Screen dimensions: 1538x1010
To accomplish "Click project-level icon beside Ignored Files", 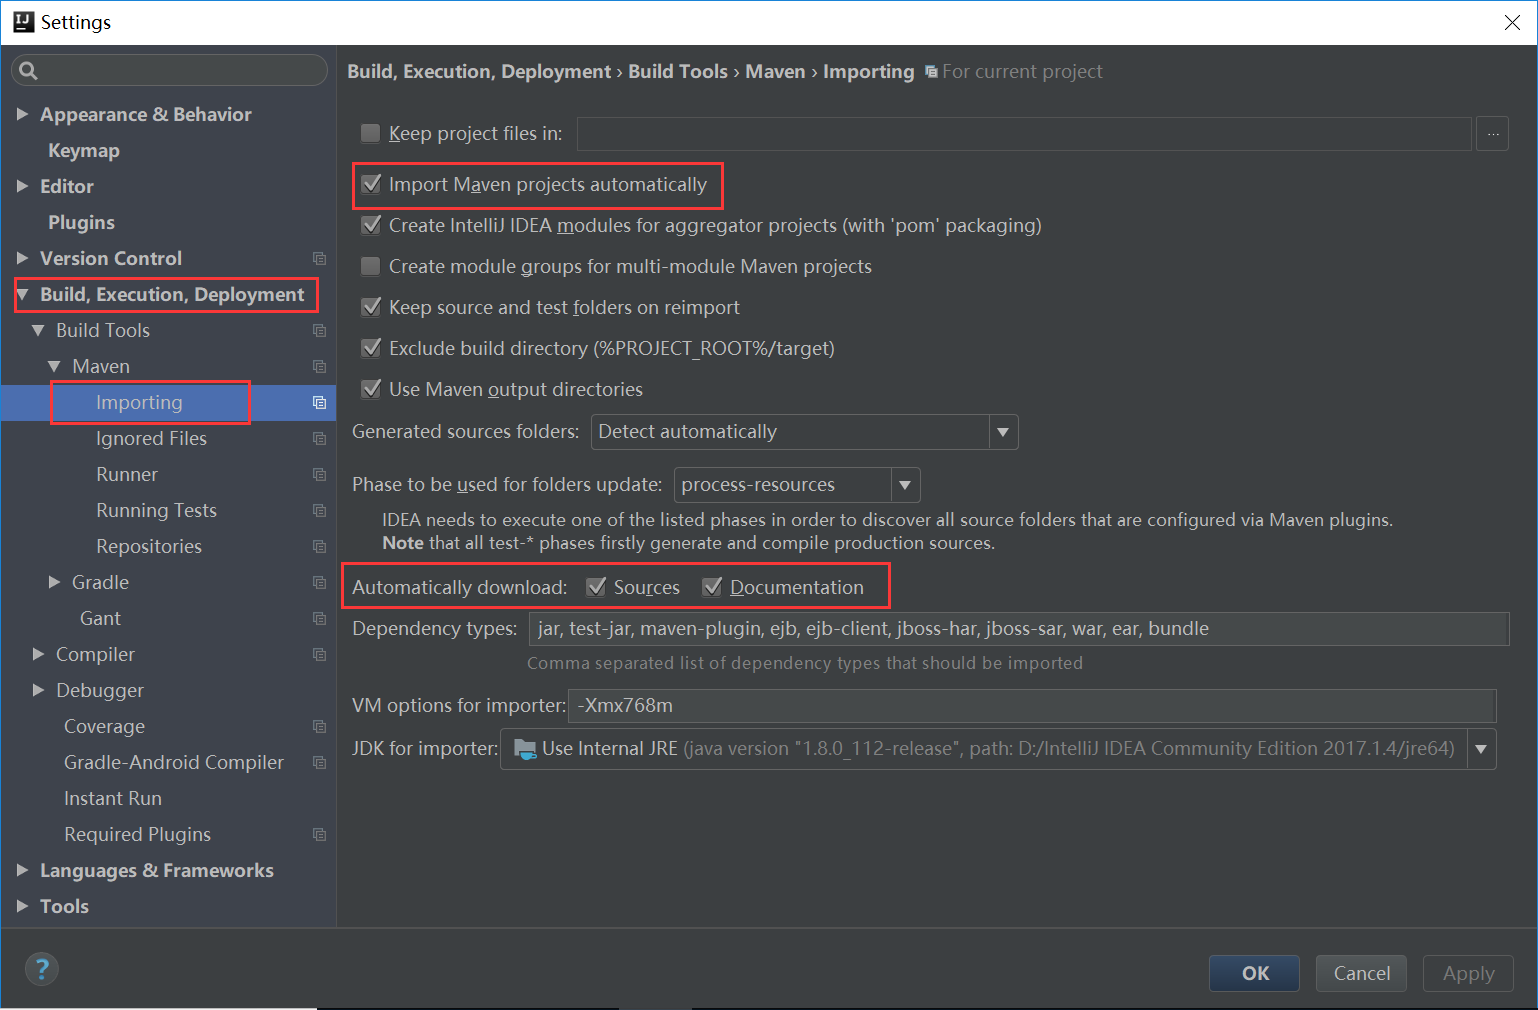I will 319,438.
